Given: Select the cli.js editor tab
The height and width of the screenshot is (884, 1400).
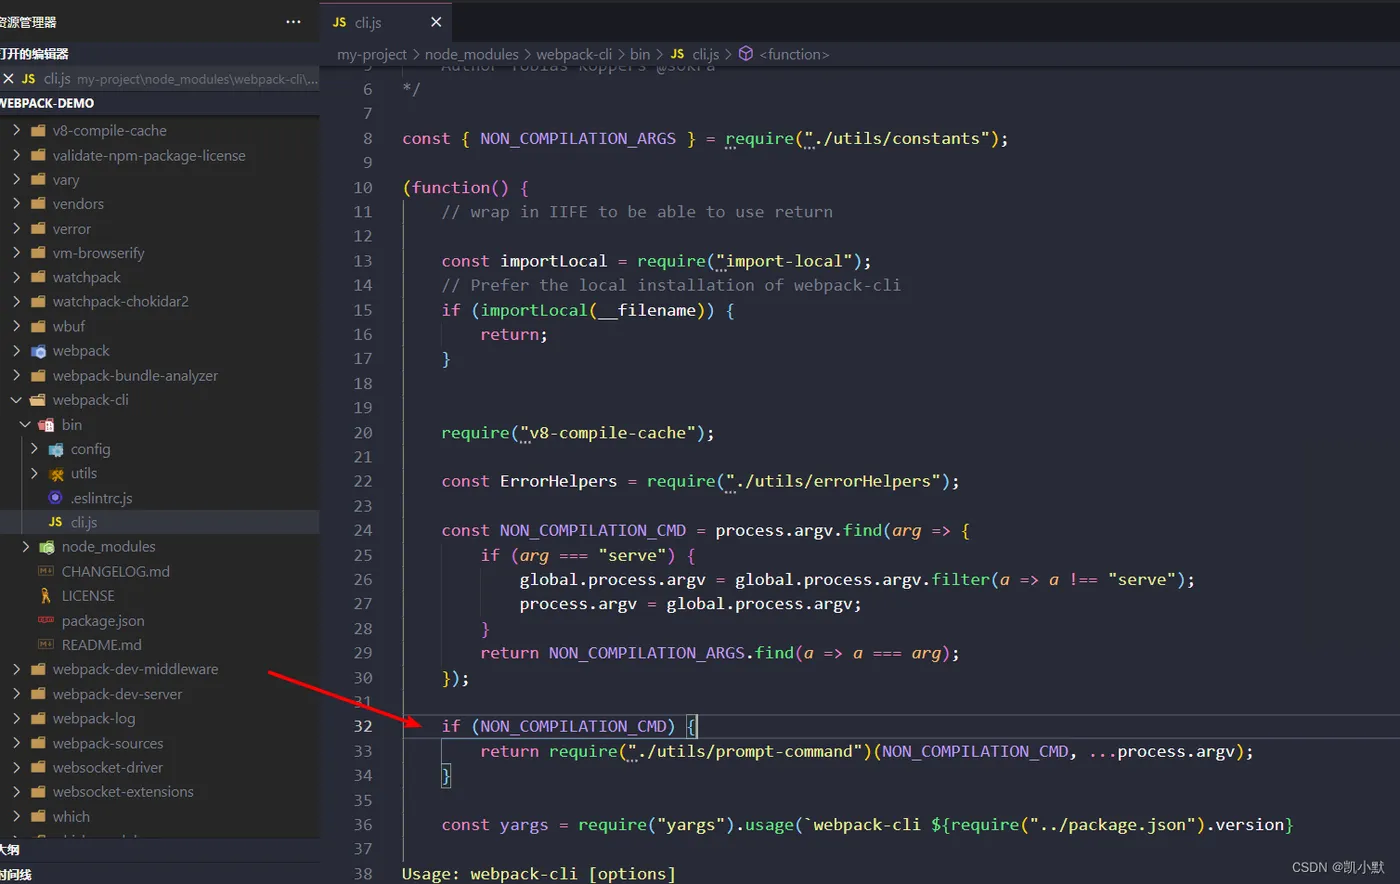Looking at the screenshot, I should click(385, 22).
